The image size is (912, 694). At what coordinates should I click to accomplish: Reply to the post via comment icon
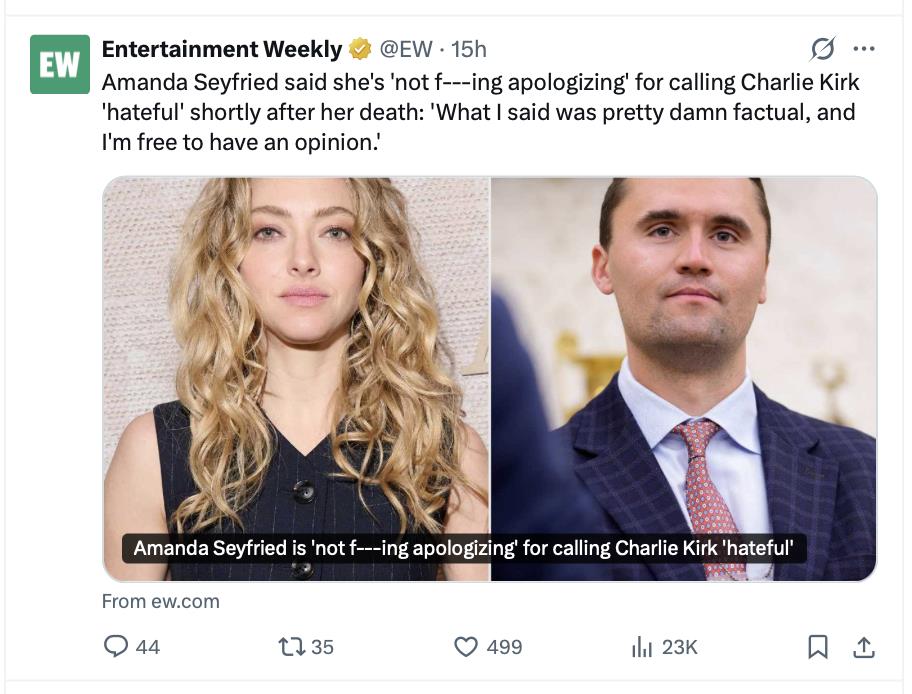click(117, 647)
